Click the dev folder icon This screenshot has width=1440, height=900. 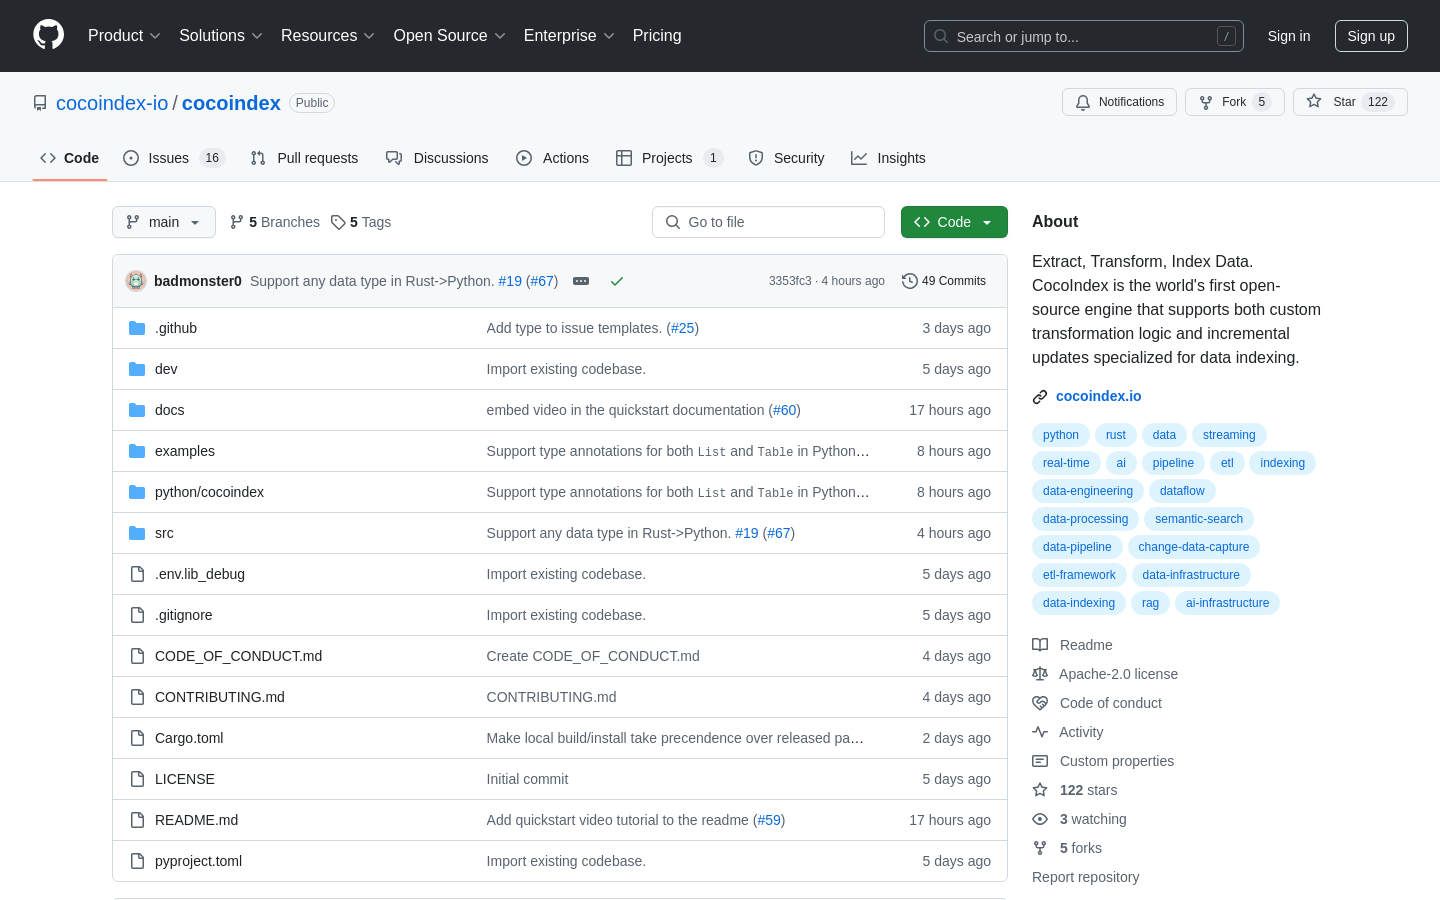tap(137, 369)
